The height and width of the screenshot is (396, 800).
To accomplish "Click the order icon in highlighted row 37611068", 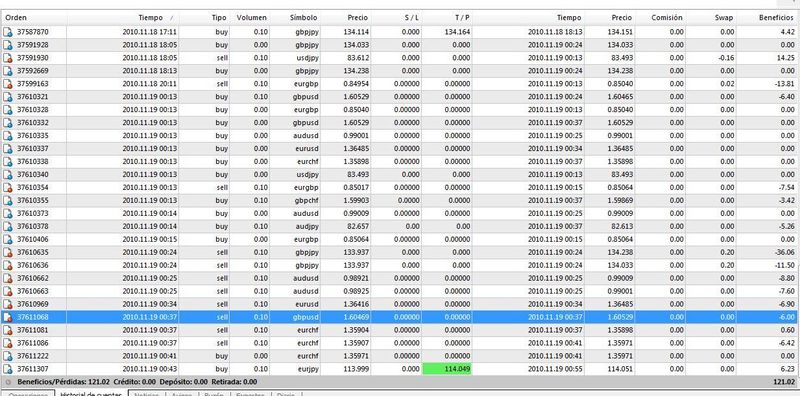I will point(8,317).
